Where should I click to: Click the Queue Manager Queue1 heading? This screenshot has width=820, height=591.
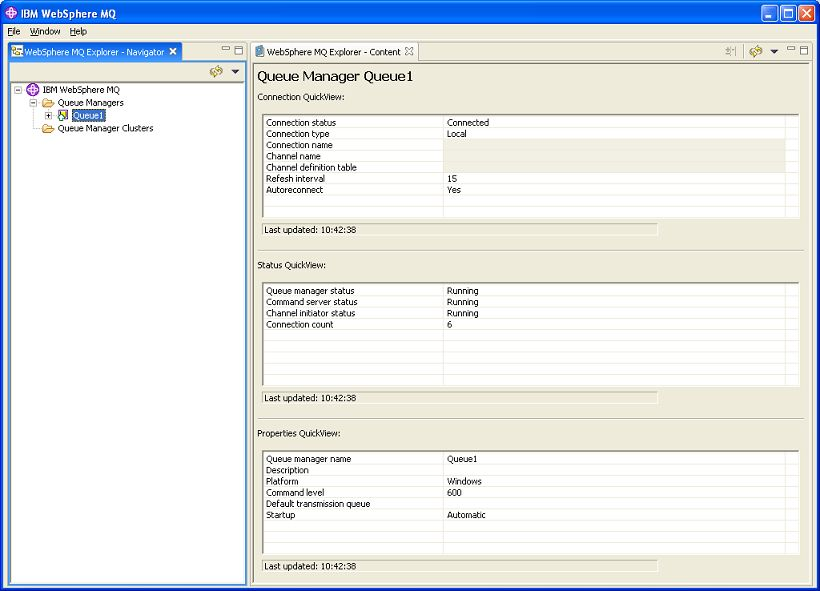pyautogui.click(x=335, y=76)
